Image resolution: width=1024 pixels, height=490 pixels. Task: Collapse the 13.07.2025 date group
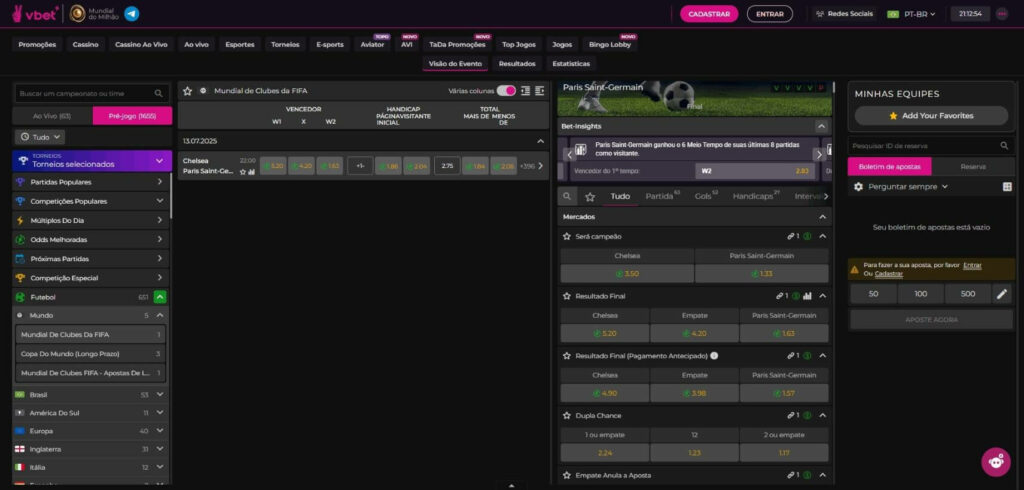[x=540, y=141]
